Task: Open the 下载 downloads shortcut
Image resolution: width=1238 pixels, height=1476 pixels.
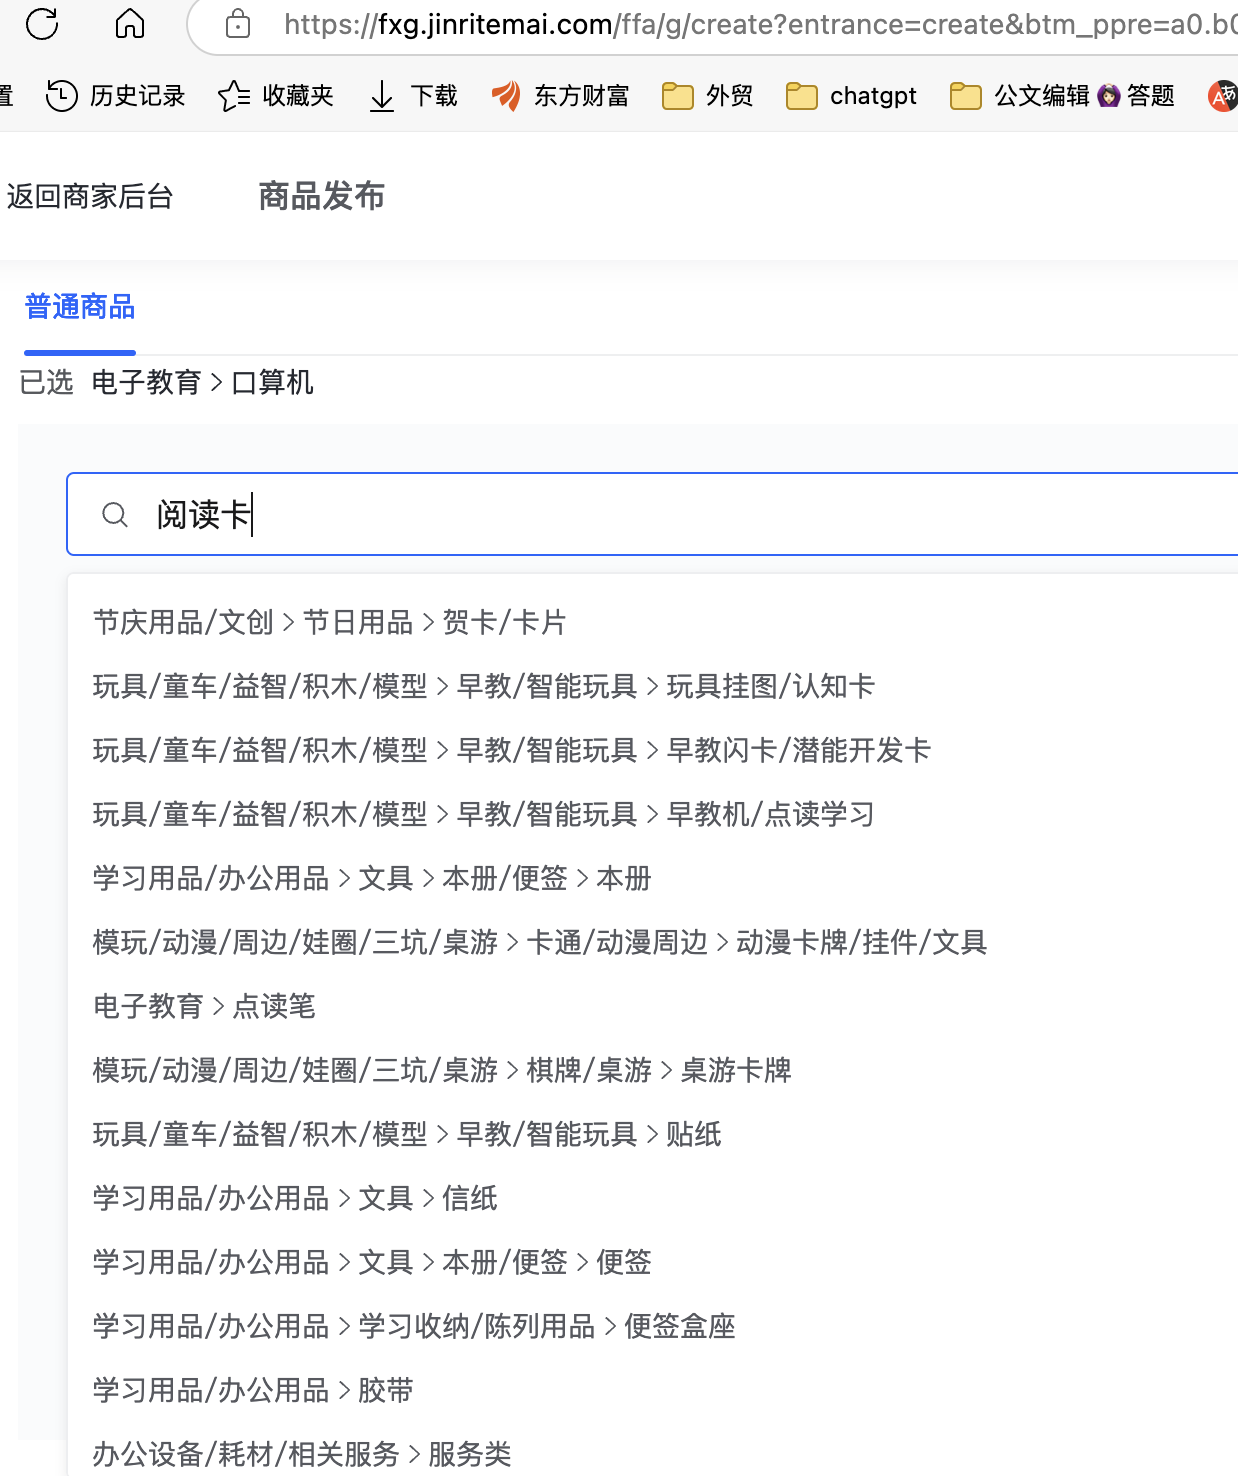Action: point(413,96)
